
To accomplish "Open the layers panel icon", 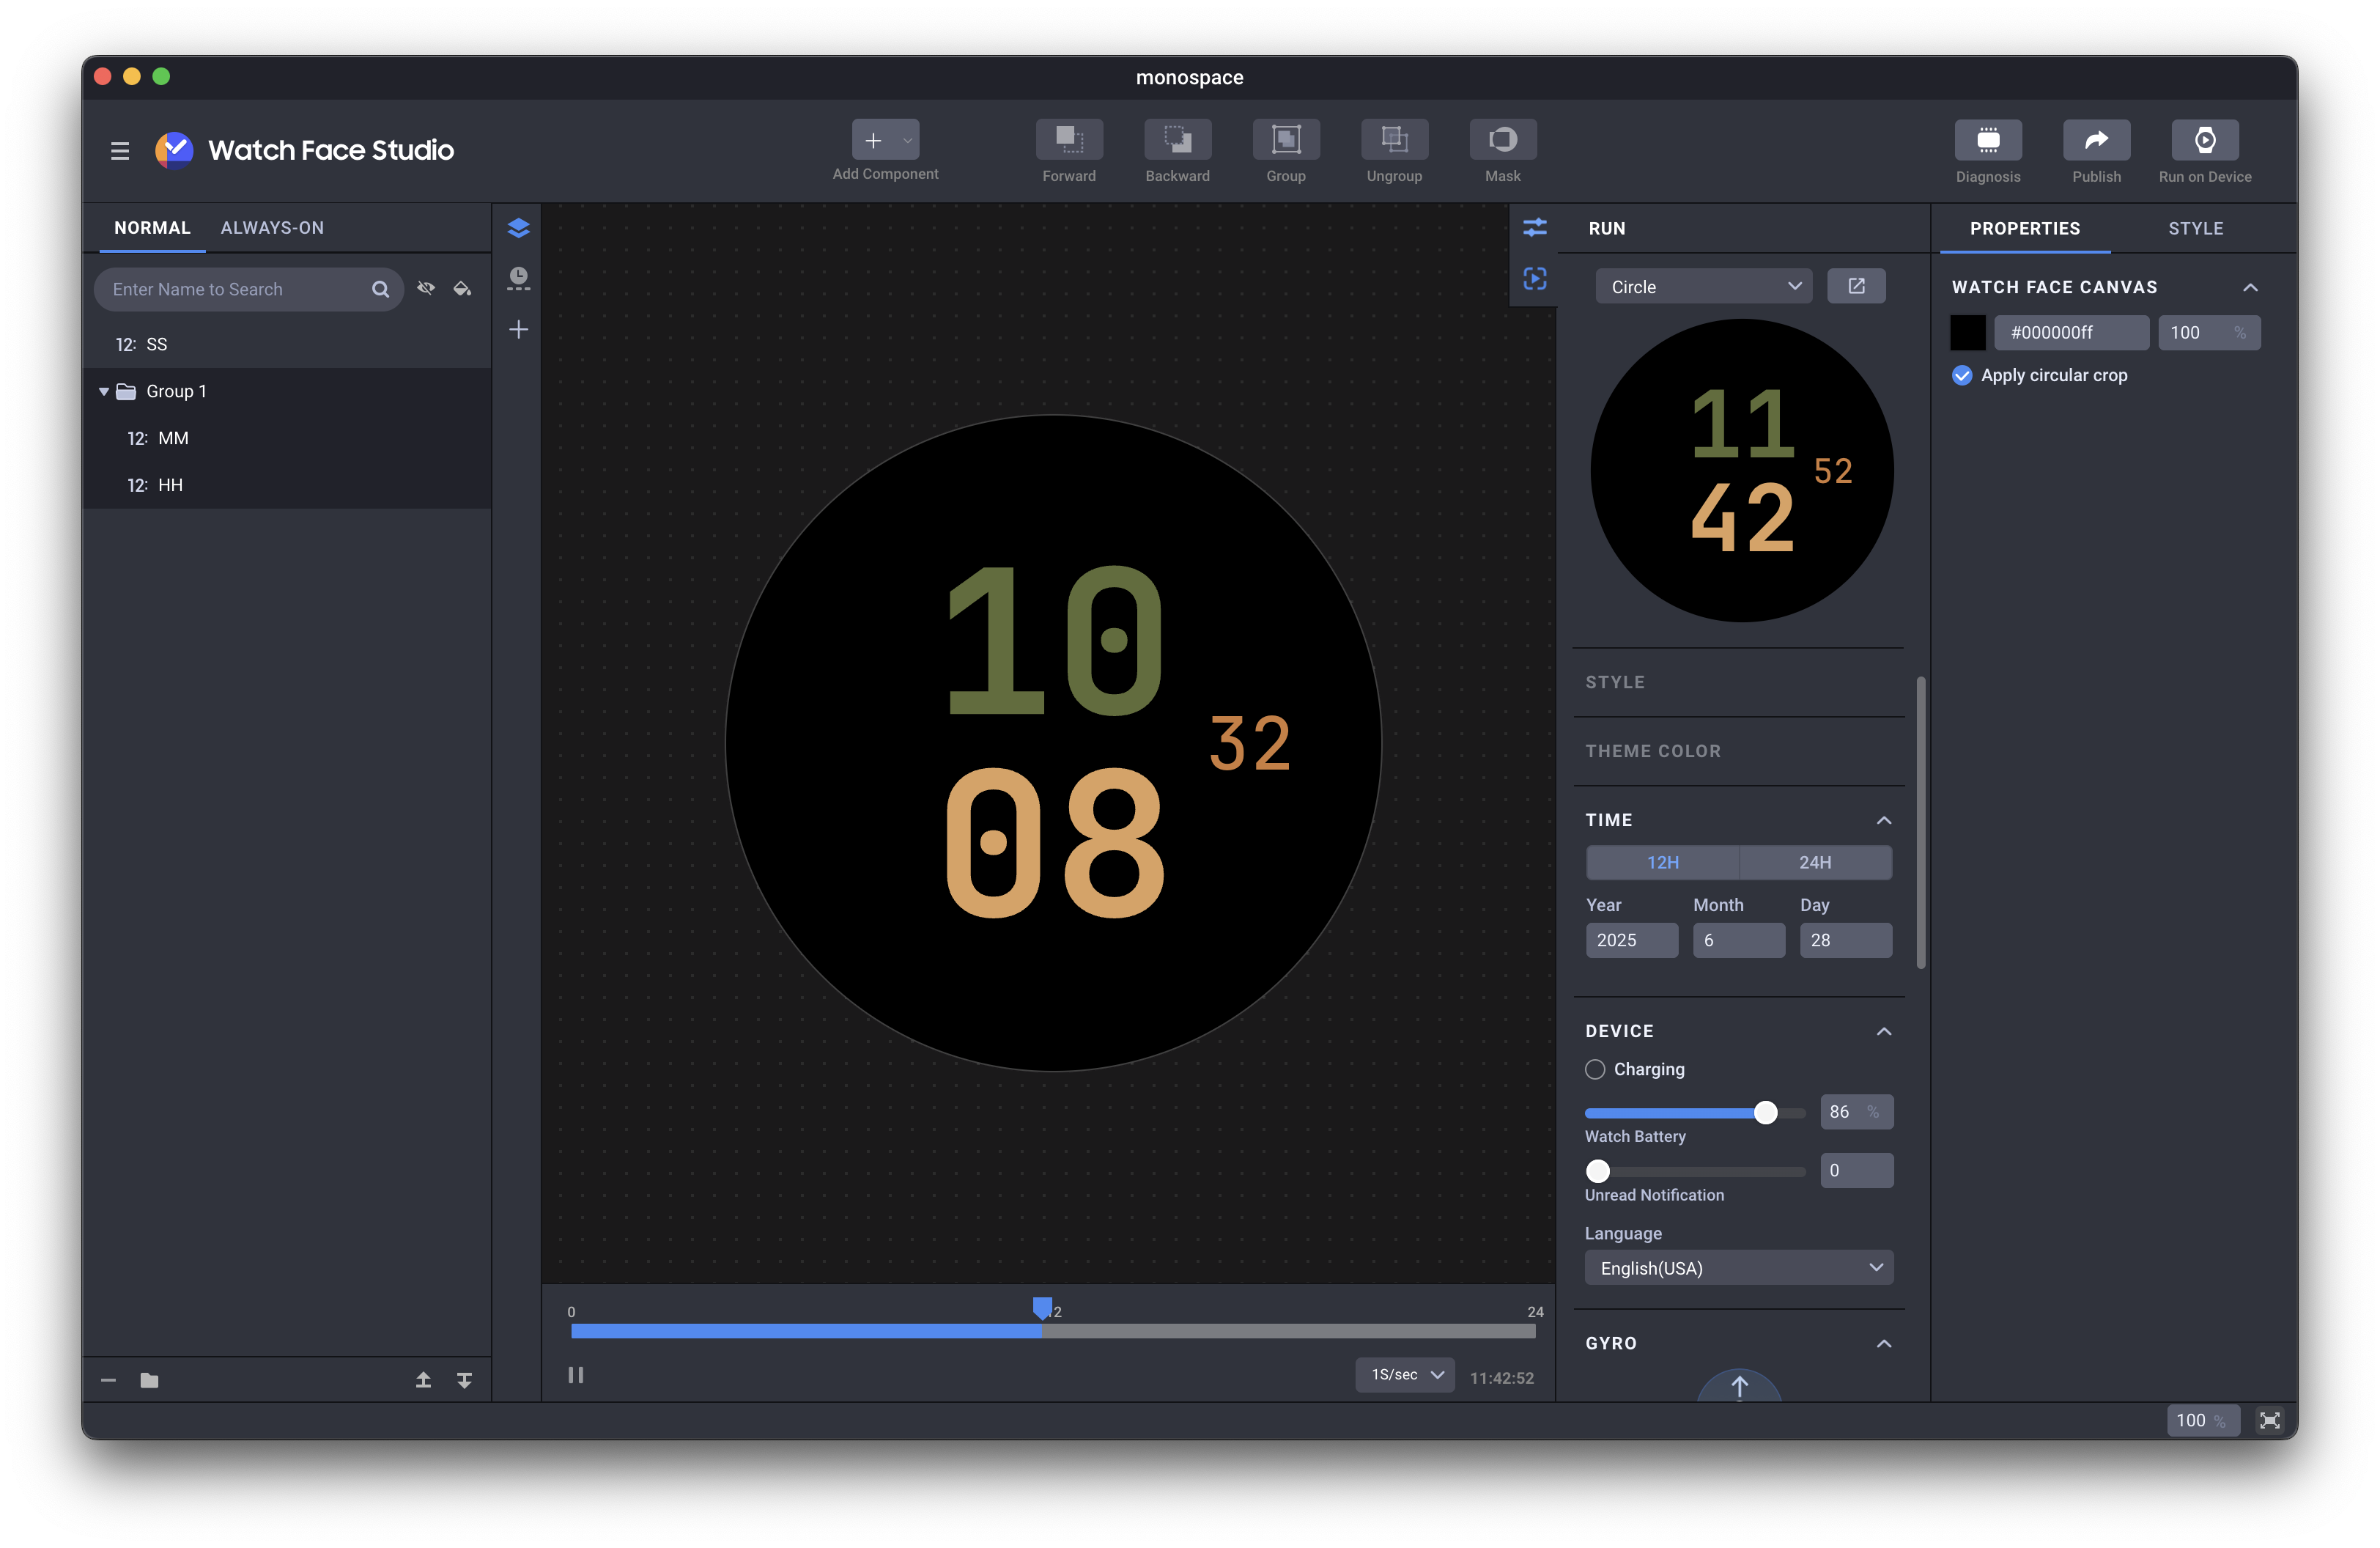I will point(518,228).
